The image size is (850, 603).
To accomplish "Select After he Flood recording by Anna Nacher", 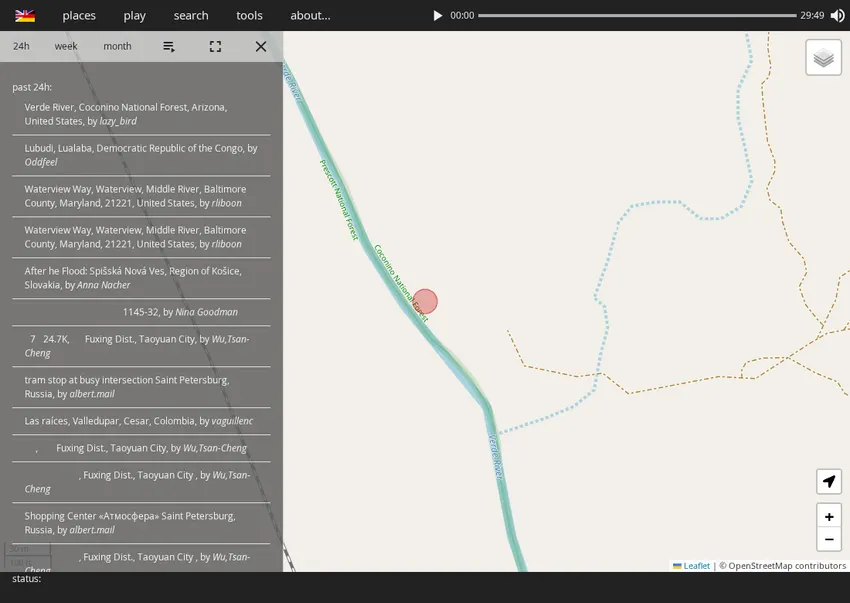I will [141, 278].
